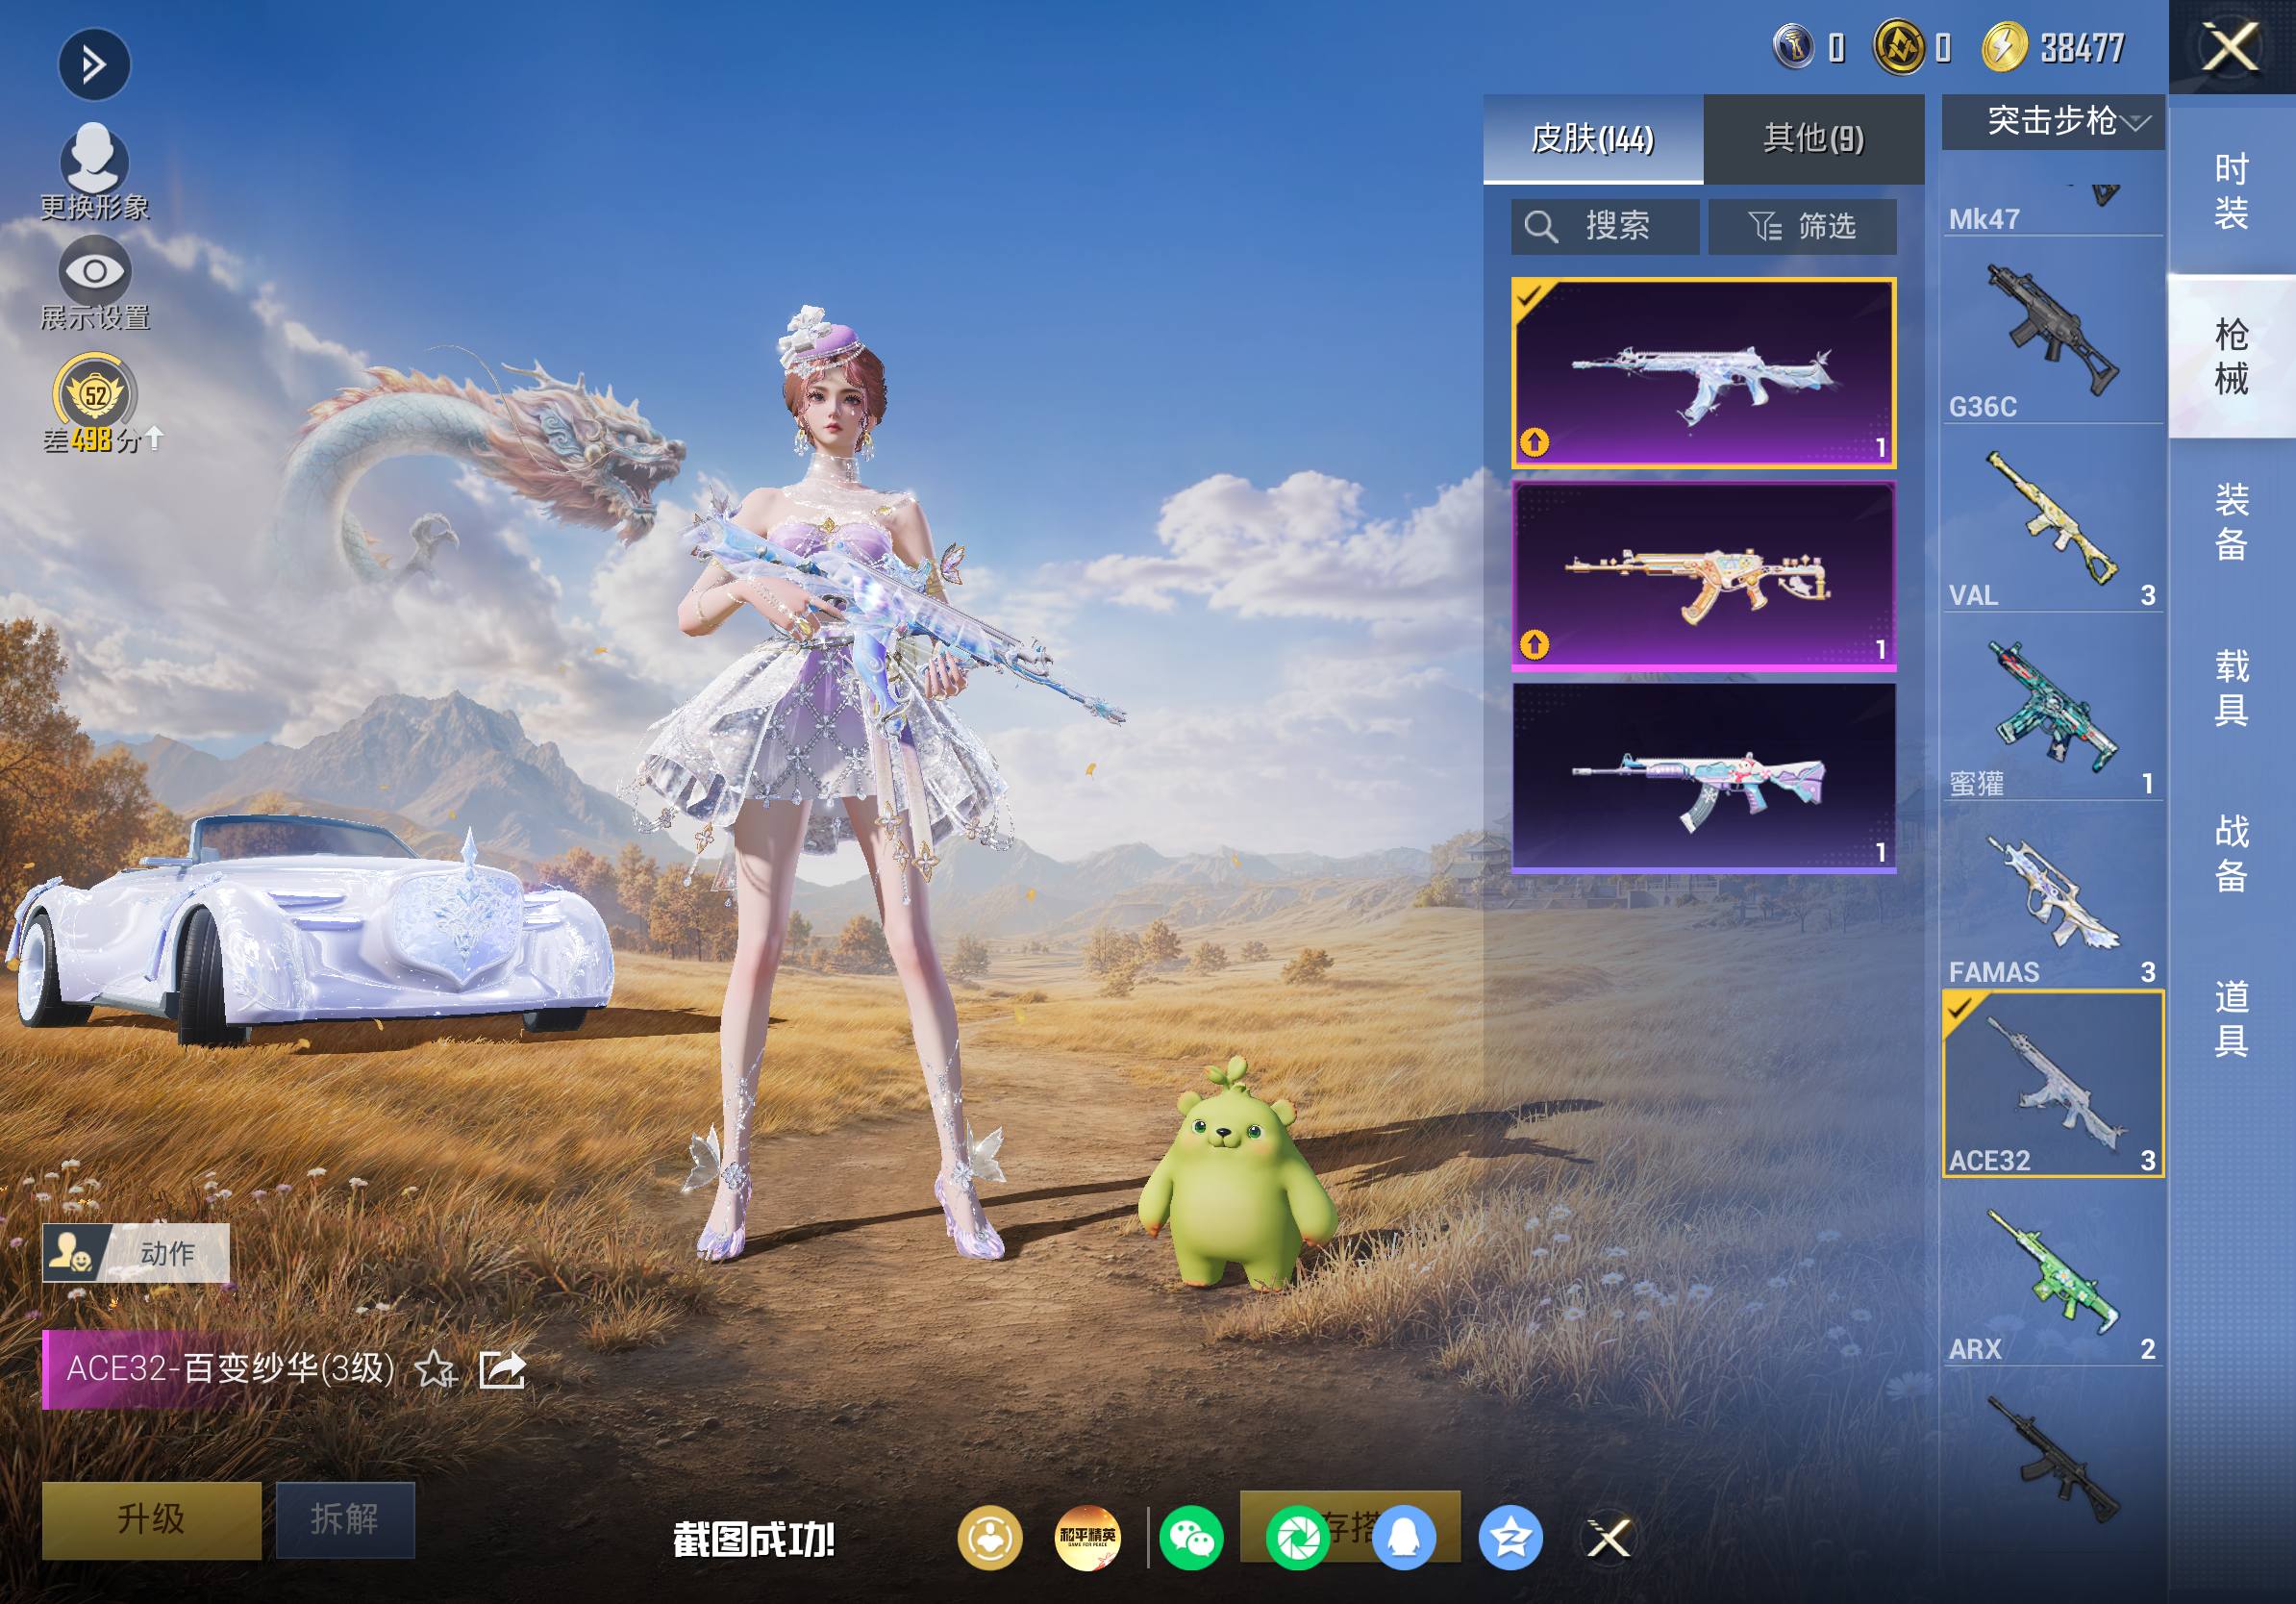The height and width of the screenshot is (1604, 2296).
Task: Open the 枪械 firearms category tab
Action: pyautogui.click(x=2232, y=356)
